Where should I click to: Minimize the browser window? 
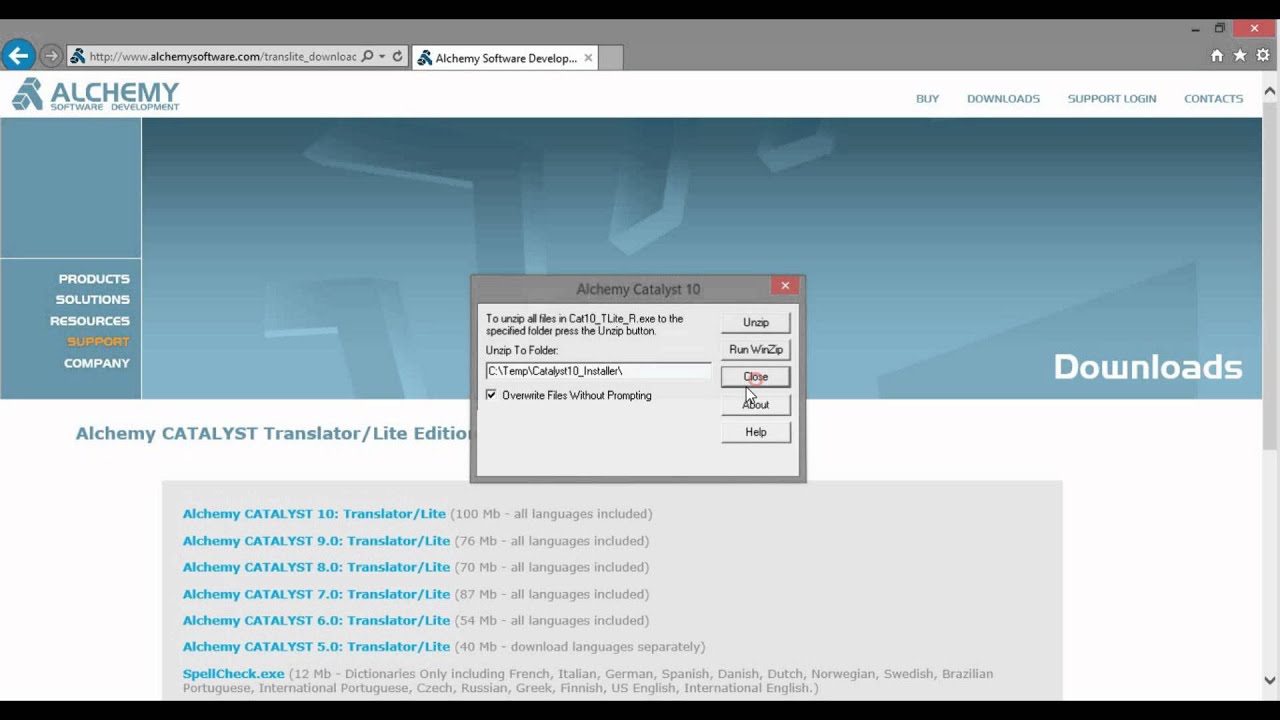(x=1197, y=28)
